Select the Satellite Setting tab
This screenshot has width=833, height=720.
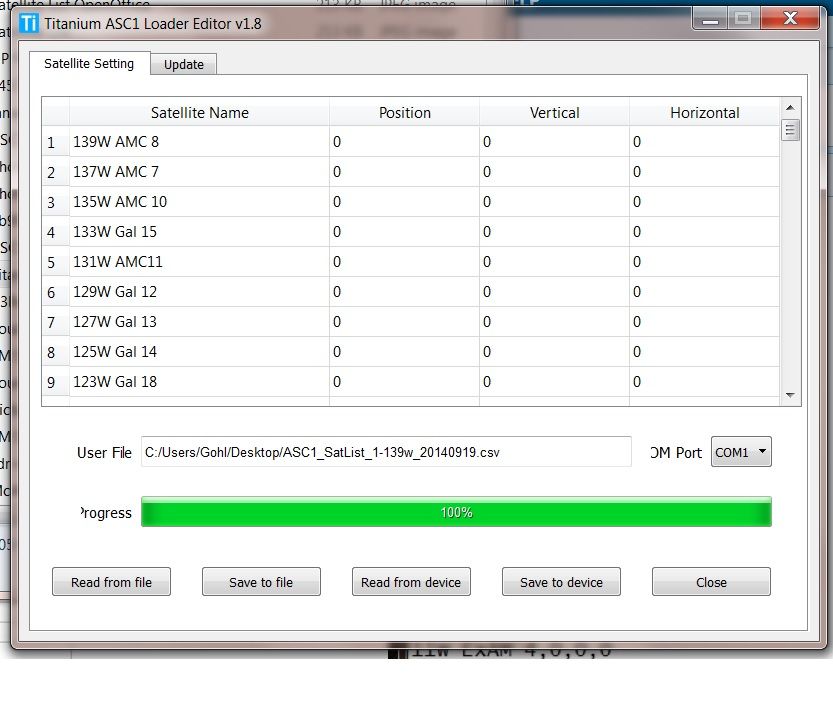pyautogui.click(x=89, y=64)
